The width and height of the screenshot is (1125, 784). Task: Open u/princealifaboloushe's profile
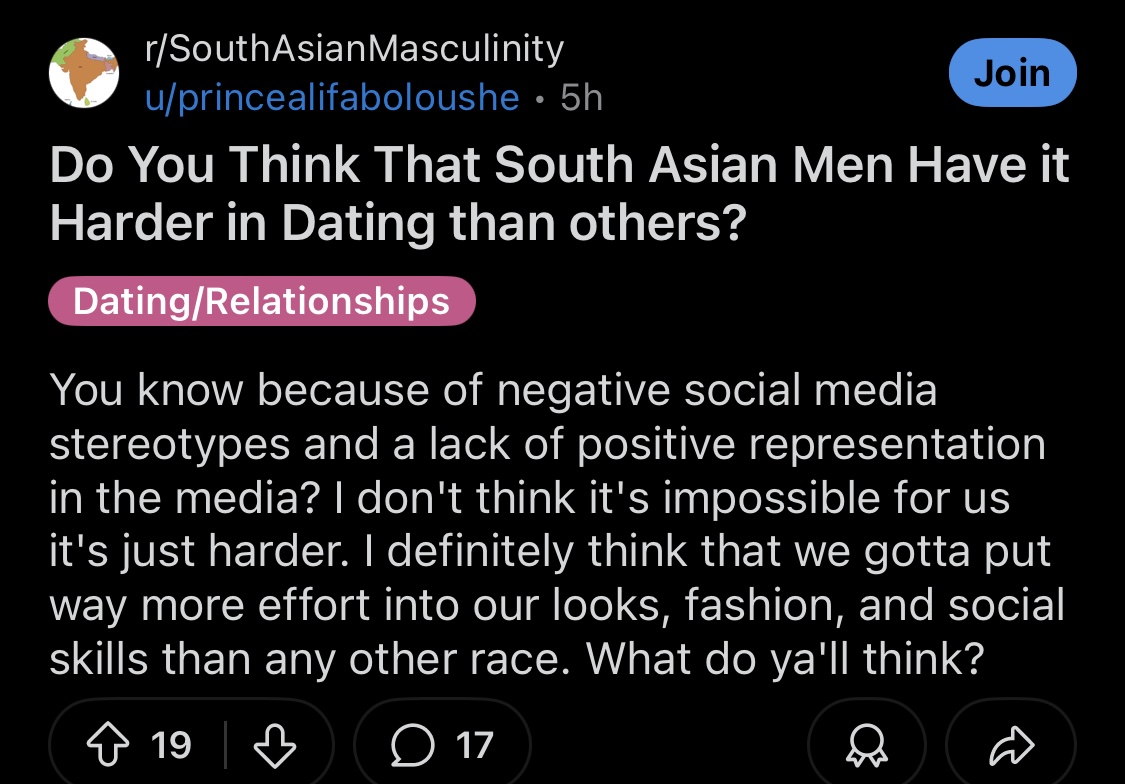pyautogui.click(x=332, y=97)
